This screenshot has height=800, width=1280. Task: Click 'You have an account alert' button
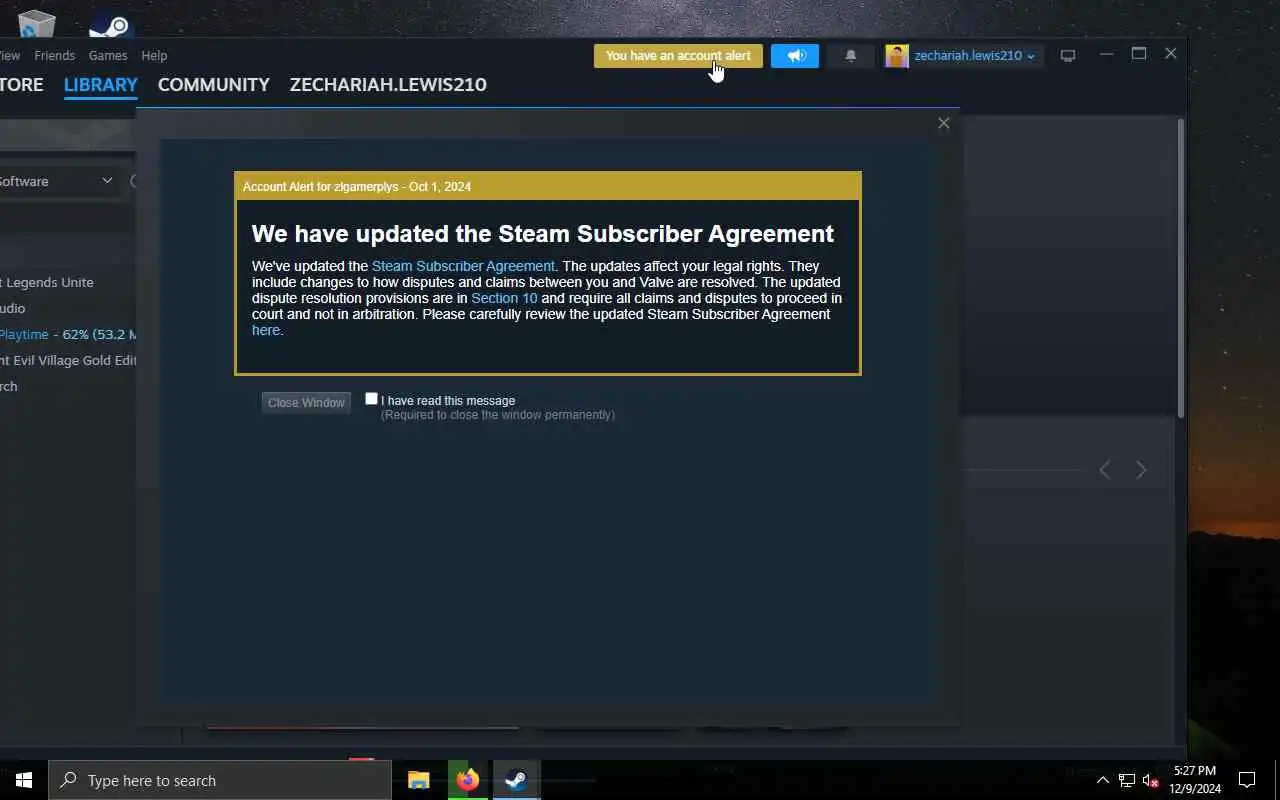(x=678, y=56)
